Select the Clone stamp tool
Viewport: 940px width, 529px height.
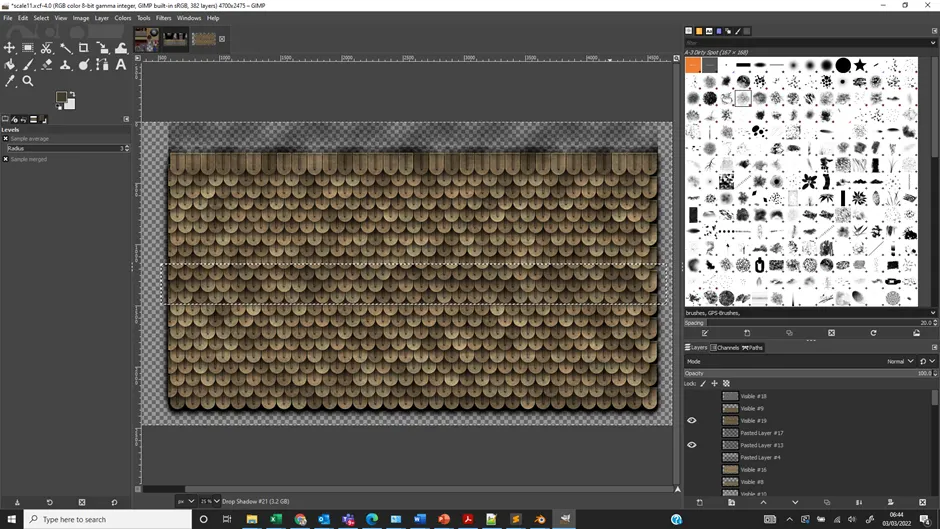pos(65,64)
